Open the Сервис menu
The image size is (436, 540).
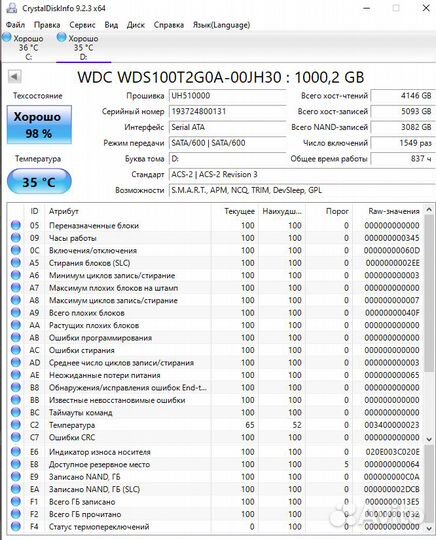(x=82, y=25)
